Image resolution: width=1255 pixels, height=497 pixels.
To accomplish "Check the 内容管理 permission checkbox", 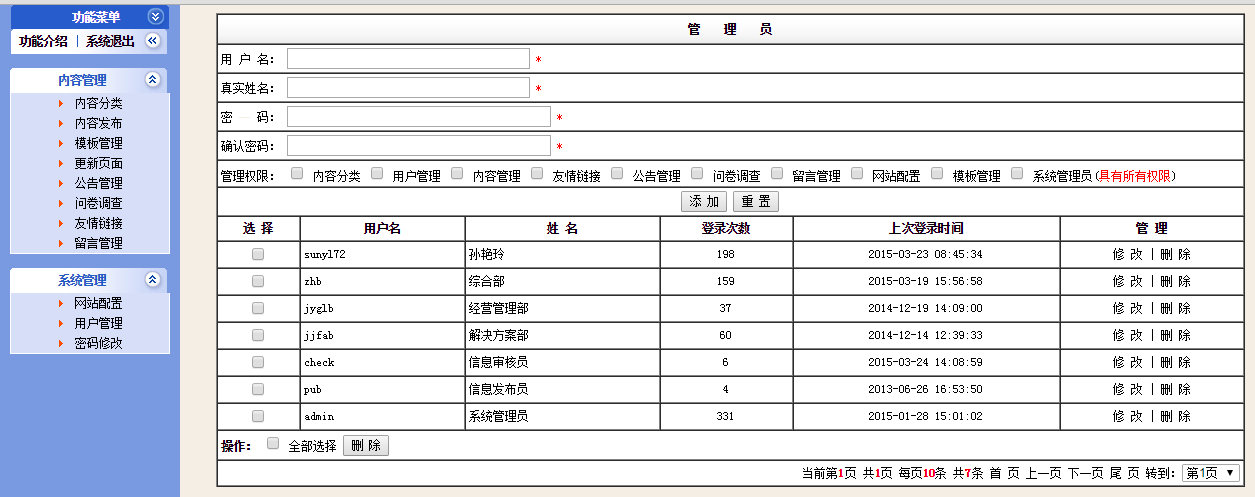I will [x=457, y=173].
